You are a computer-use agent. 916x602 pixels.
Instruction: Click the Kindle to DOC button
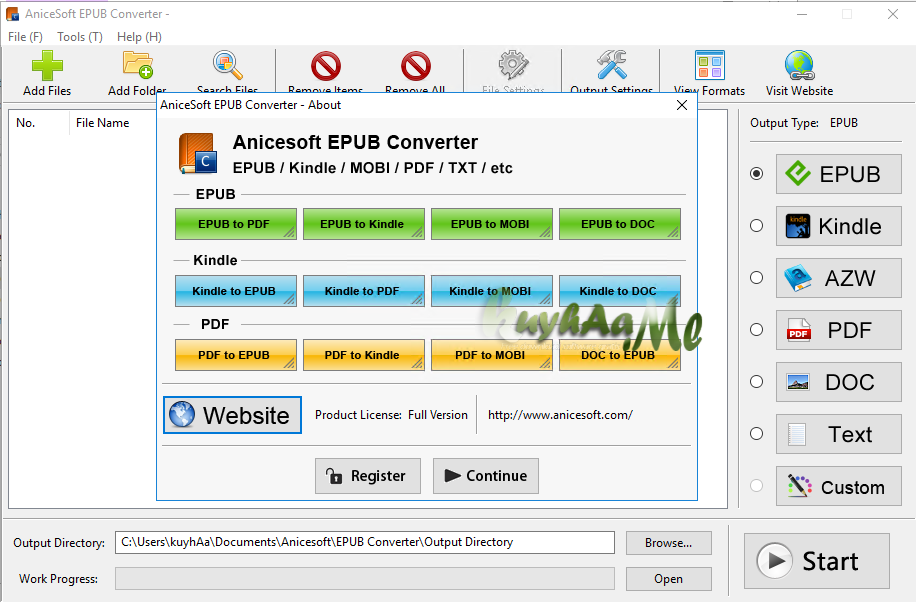tap(619, 291)
